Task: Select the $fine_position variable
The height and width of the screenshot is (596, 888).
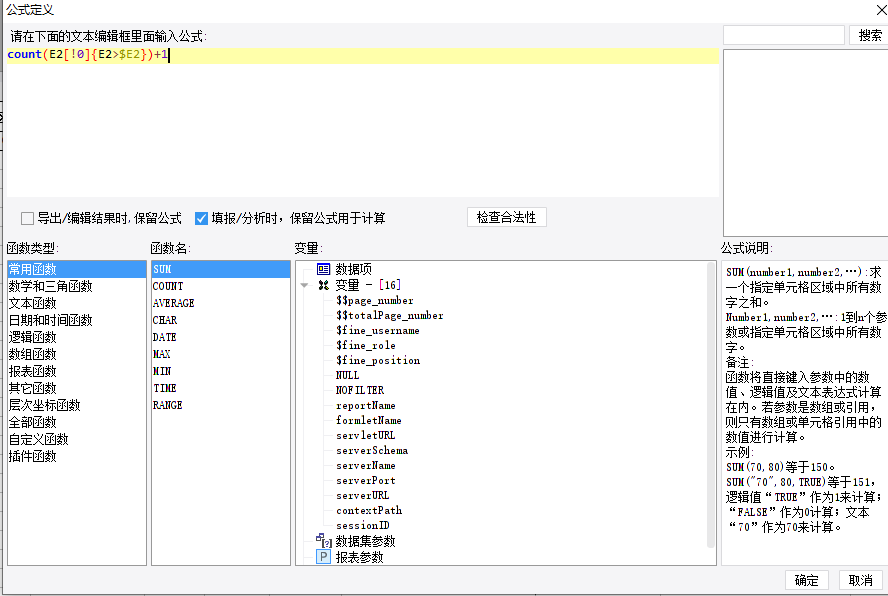Action: [378, 360]
